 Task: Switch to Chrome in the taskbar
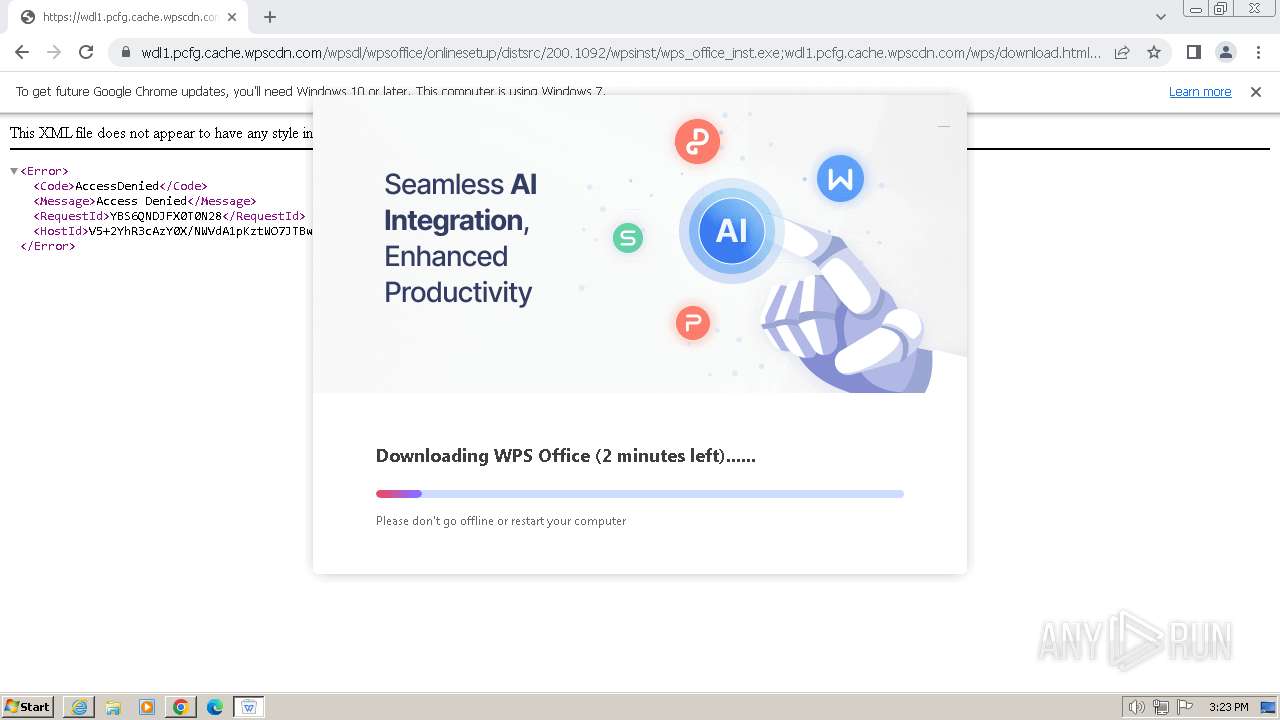181,707
